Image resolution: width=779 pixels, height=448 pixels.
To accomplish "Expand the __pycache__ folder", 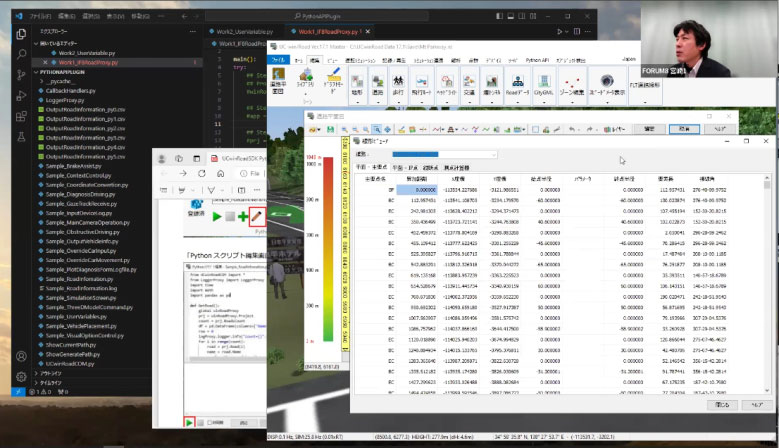I will pyautogui.click(x=60, y=81).
